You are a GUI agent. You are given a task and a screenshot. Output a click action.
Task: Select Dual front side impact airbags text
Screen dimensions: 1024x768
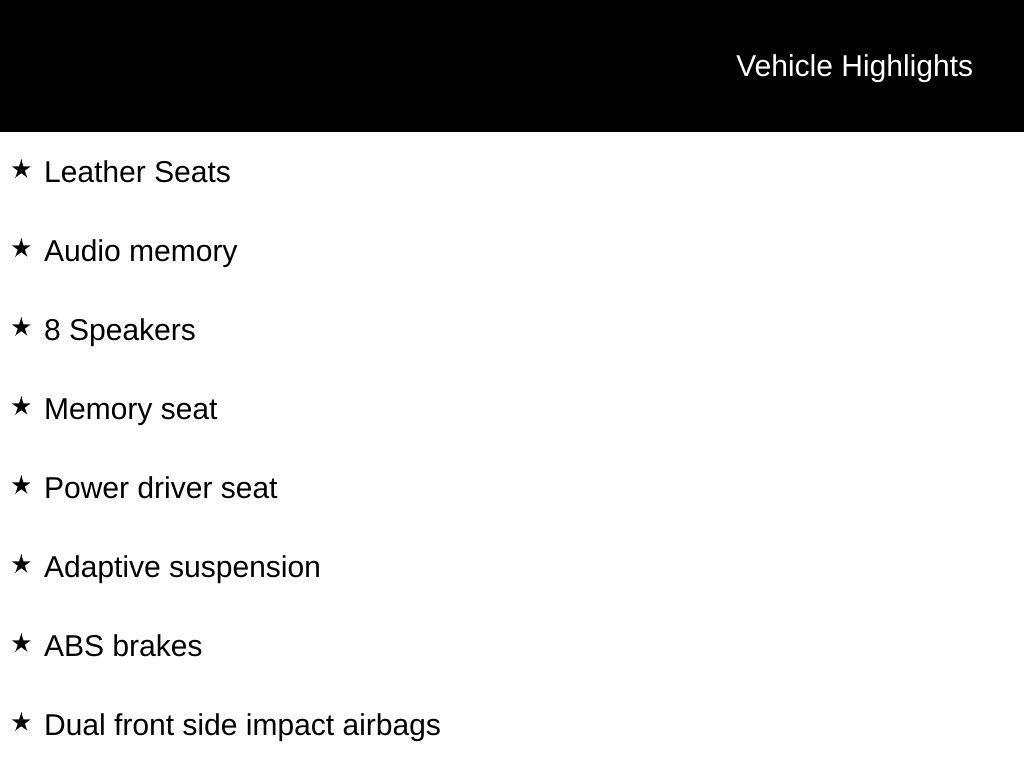242,726
